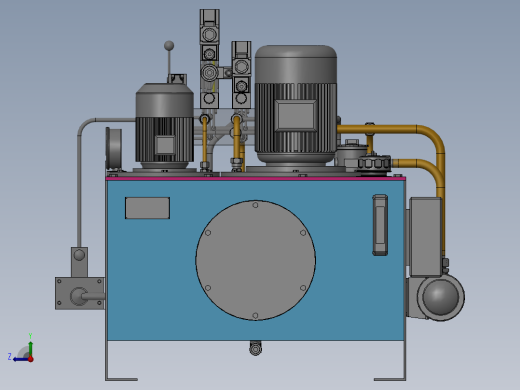Select the gray box mounted on the tank's right side
The height and width of the screenshot is (390, 520).
click(x=425, y=237)
